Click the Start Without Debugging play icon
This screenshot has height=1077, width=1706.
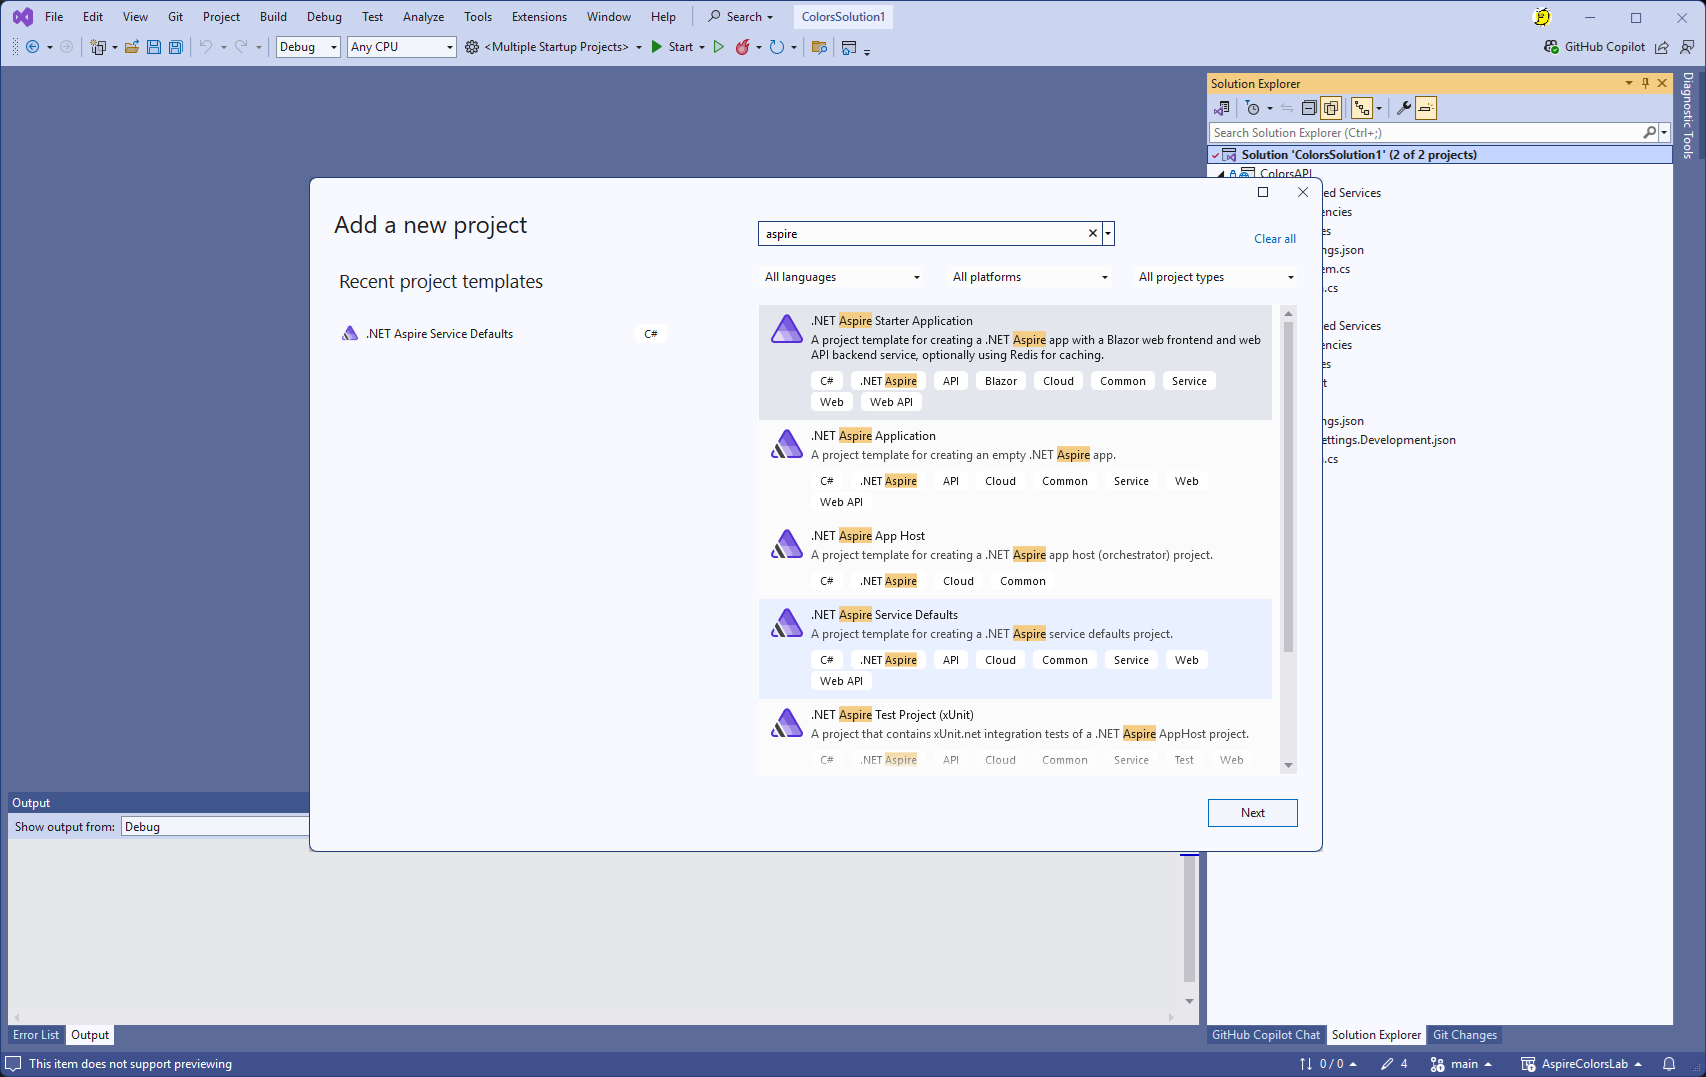[718, 47]
